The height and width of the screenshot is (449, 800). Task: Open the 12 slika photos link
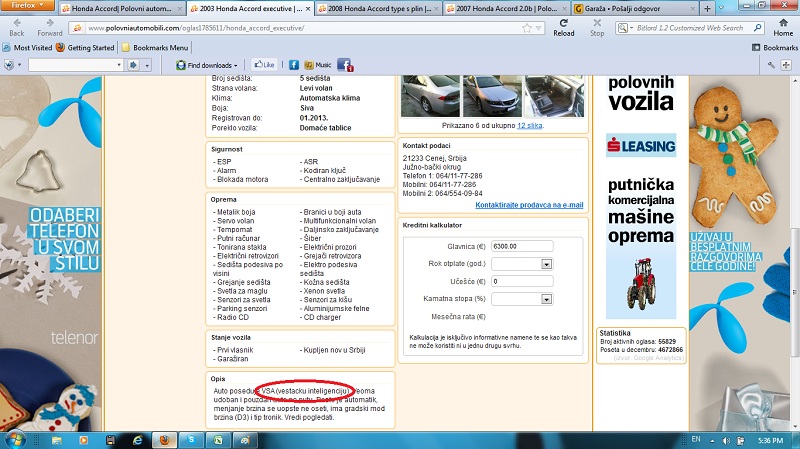530,126
